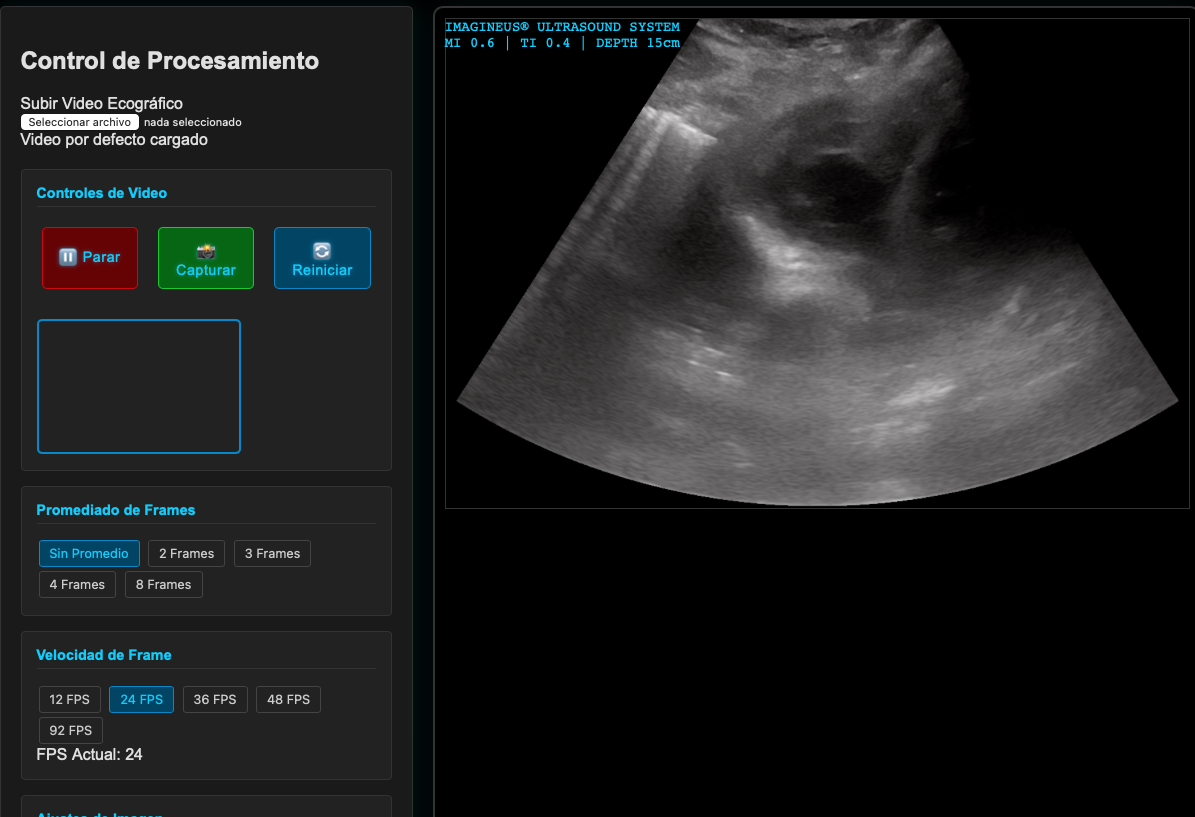Click the Controles de Video section heading

coord(102,193)
